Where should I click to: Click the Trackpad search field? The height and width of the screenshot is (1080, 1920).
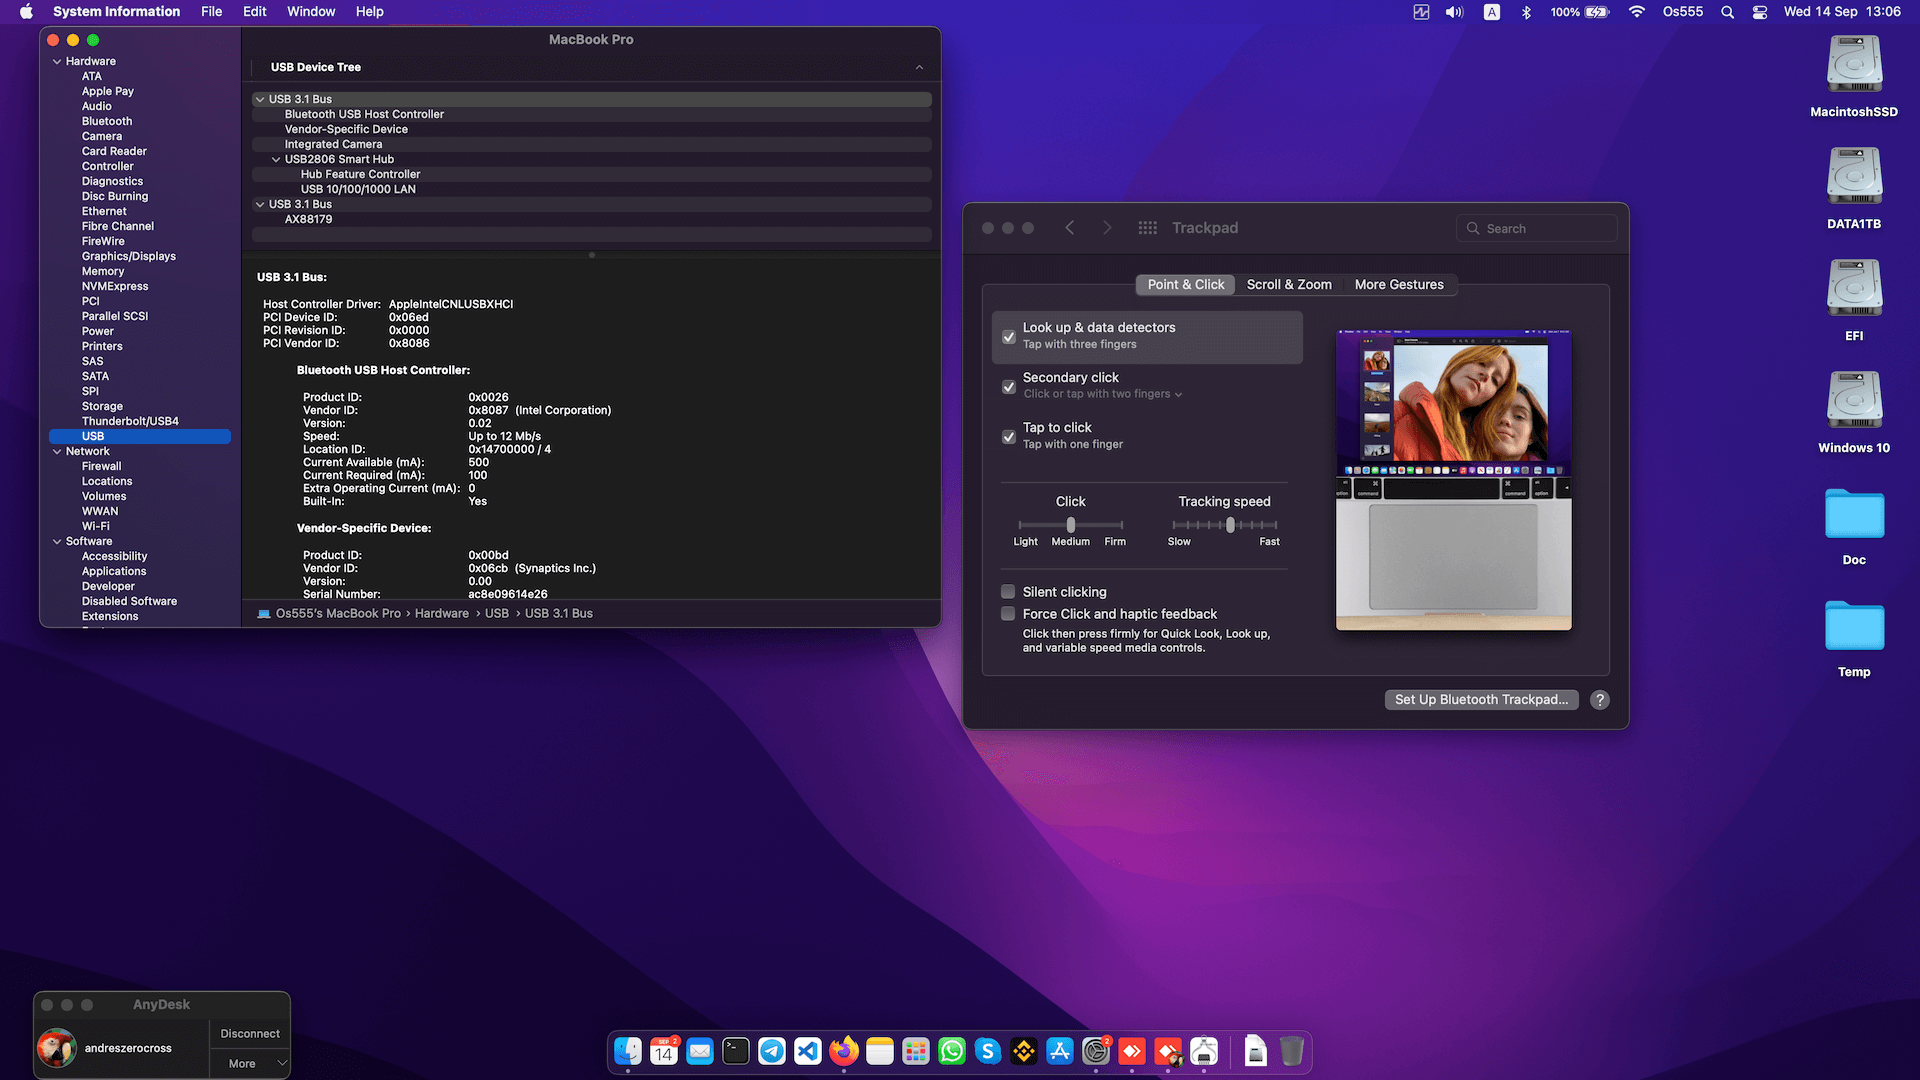click(1536, 227)
